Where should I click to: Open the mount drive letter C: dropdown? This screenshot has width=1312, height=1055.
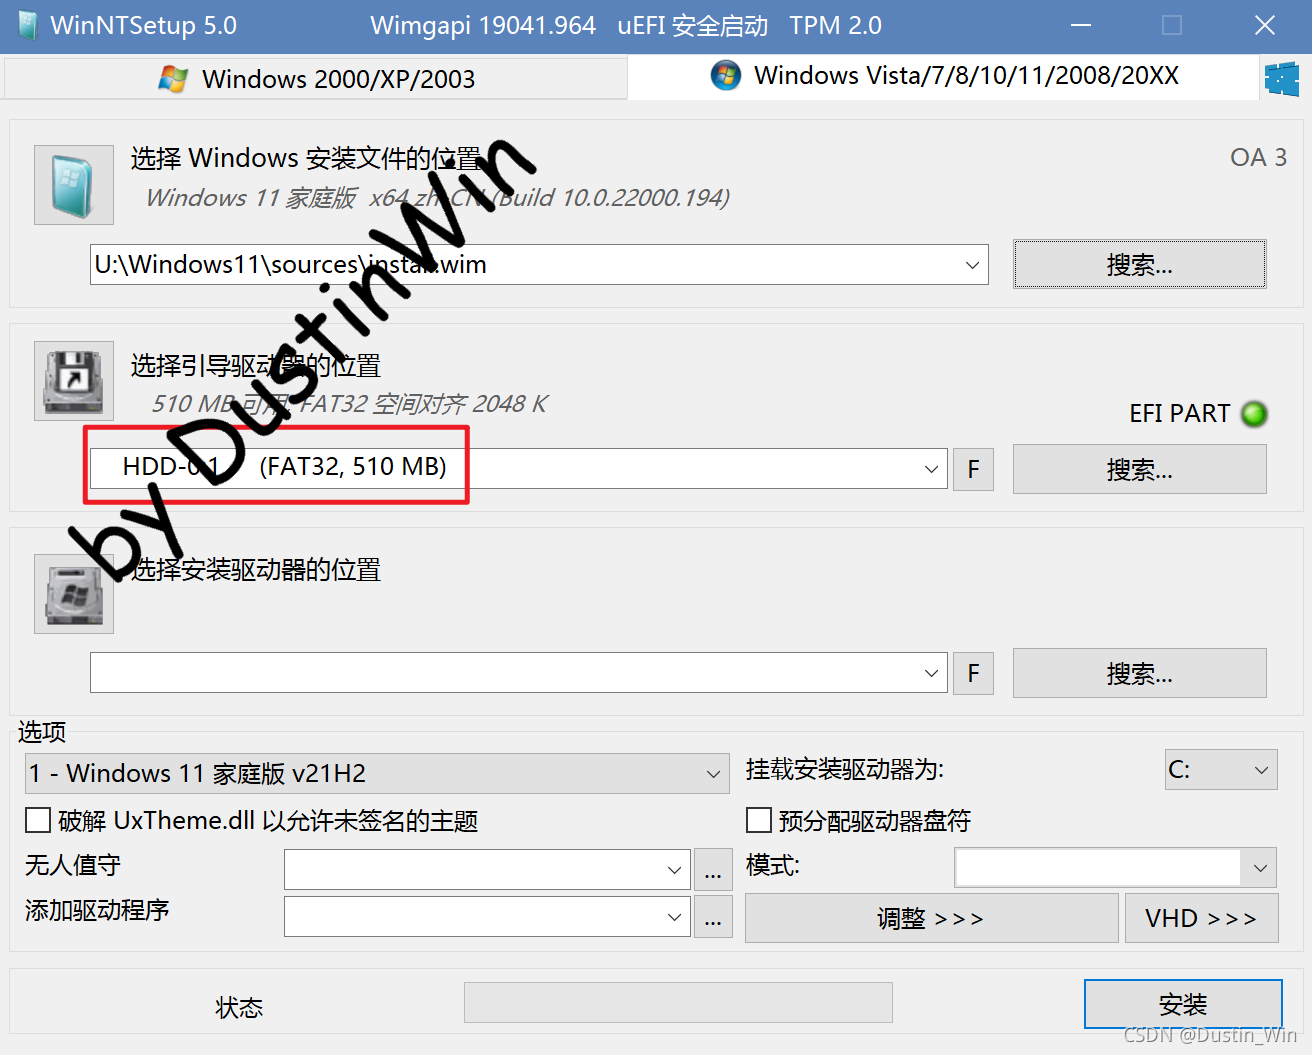(x=1221, y=769)
